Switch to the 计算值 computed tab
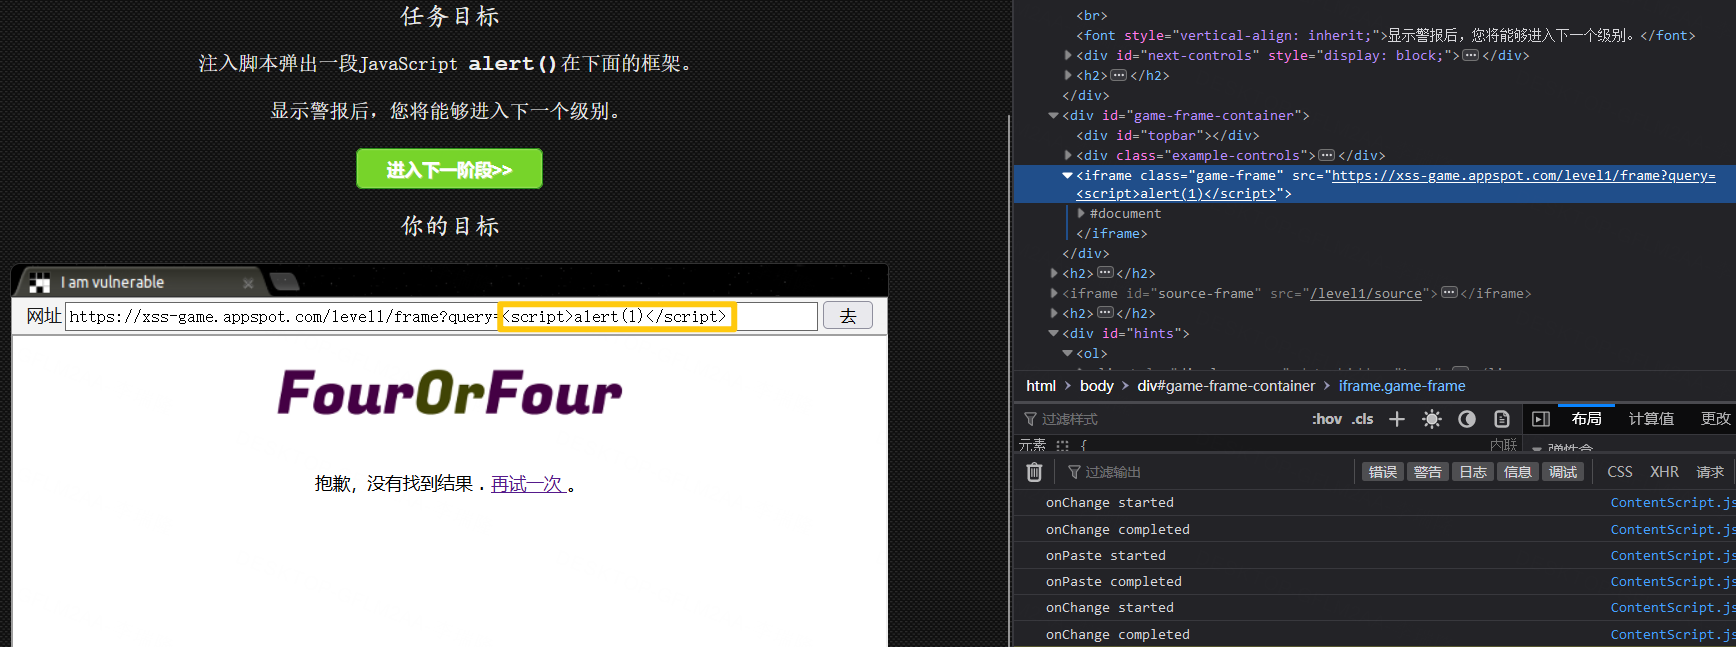1736x647 pixels. pos(1651,419)
